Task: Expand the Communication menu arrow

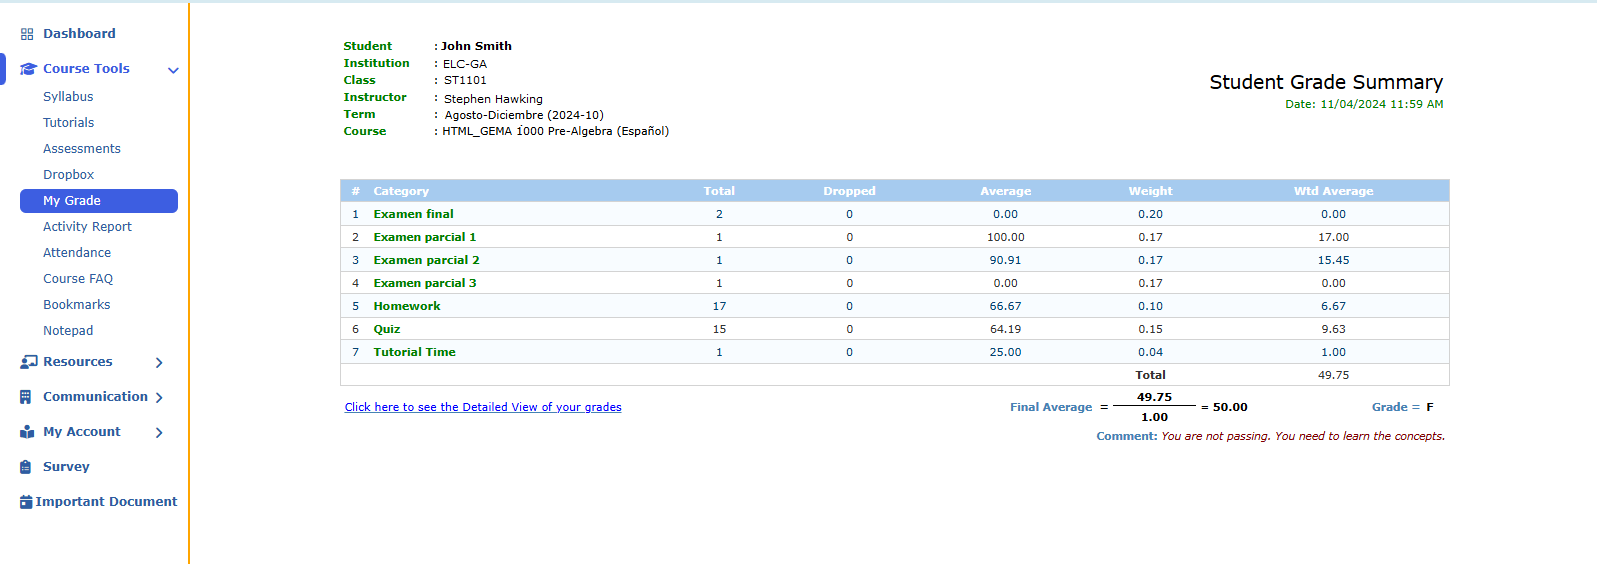Action: (159, 398)
